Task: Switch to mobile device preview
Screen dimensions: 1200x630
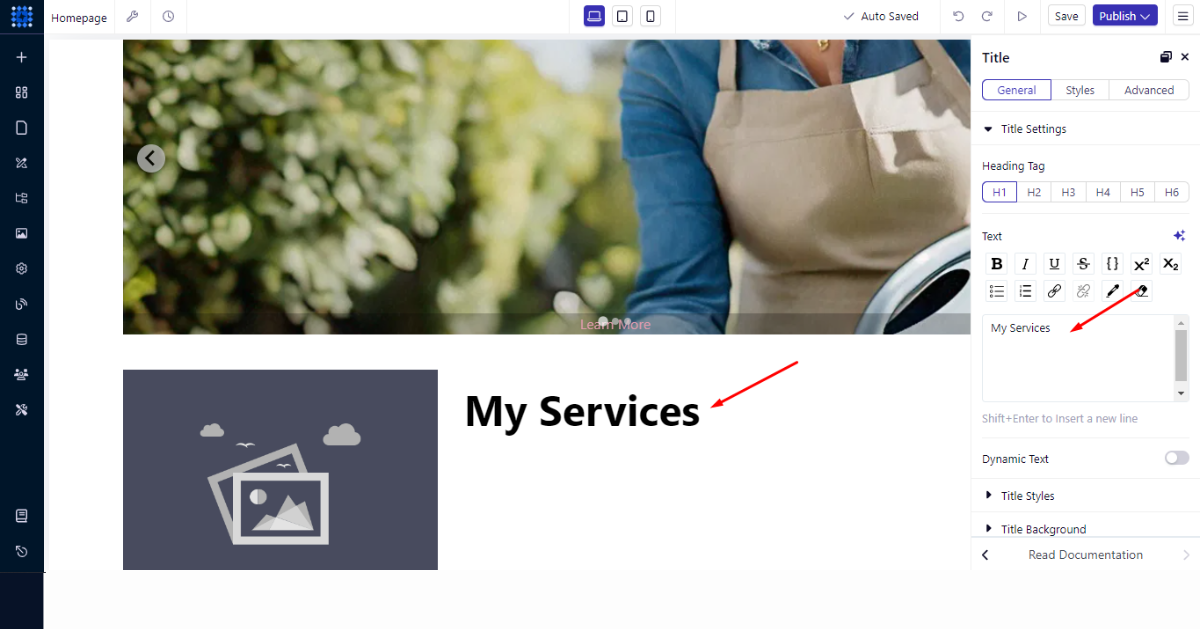Action: click(x=650, y=16)
